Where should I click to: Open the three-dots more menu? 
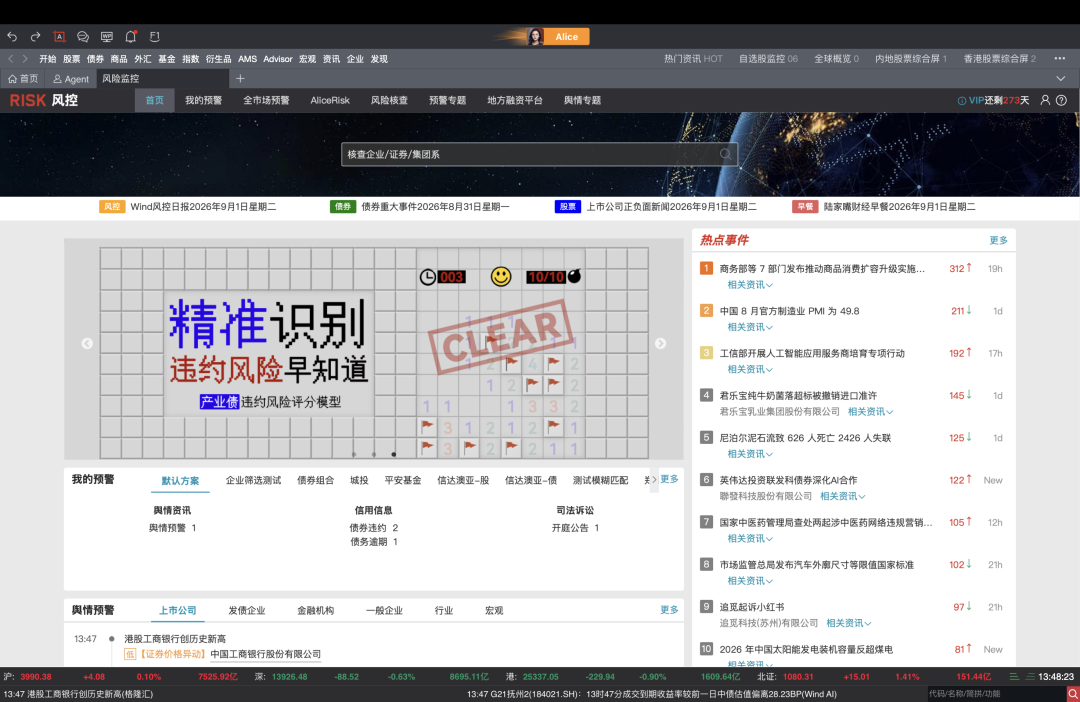point(1059,59)
